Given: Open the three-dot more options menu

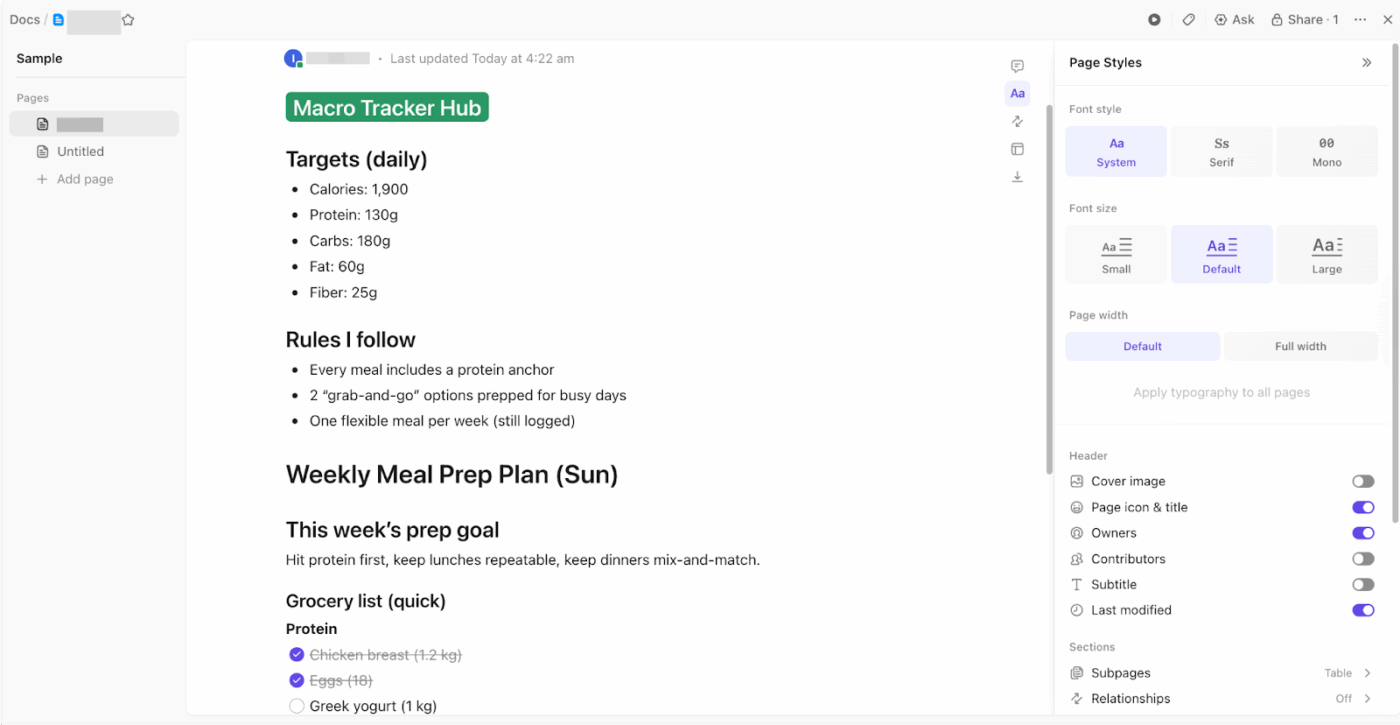Looking at the screenshot, I should [x=1360, y=20].
